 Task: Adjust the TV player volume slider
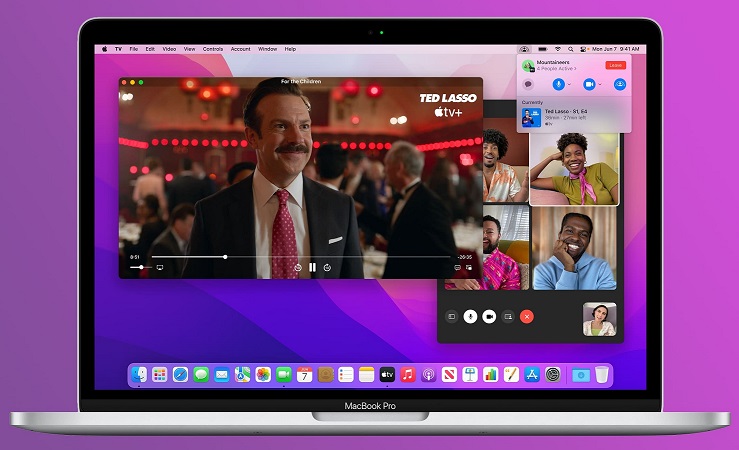coord(140,268)
